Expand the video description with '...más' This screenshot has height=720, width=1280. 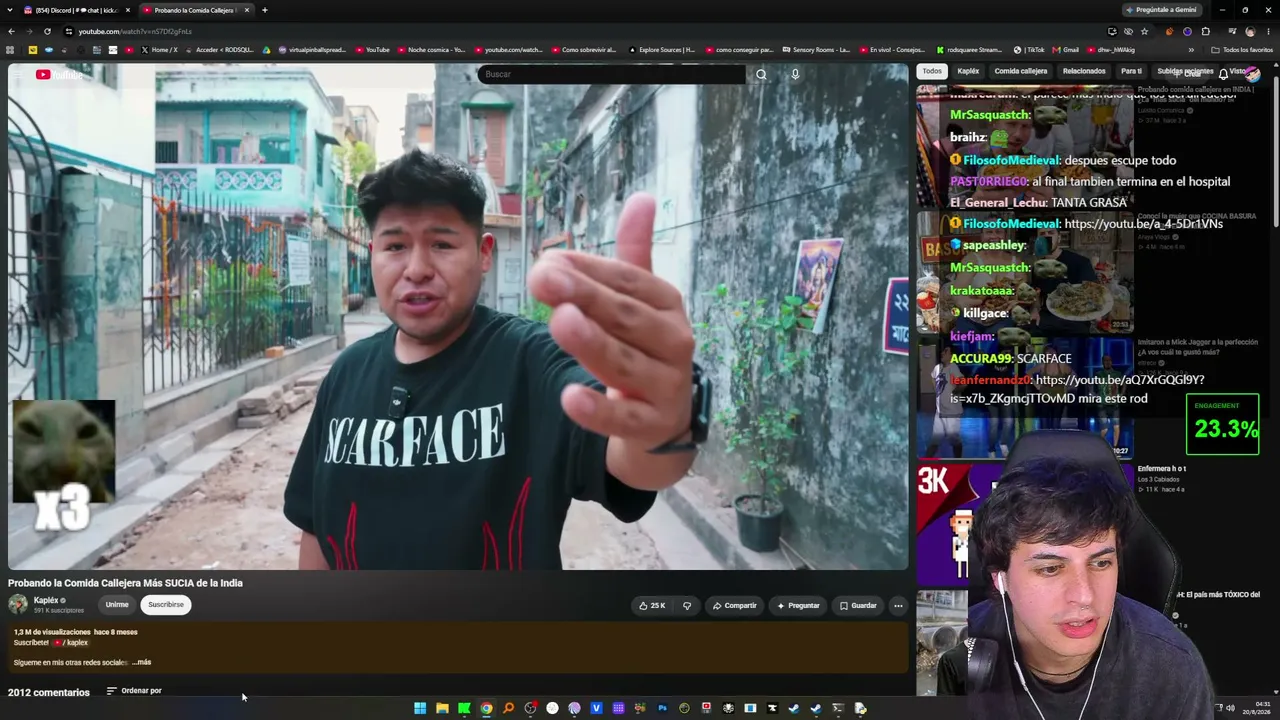point(141,662)
